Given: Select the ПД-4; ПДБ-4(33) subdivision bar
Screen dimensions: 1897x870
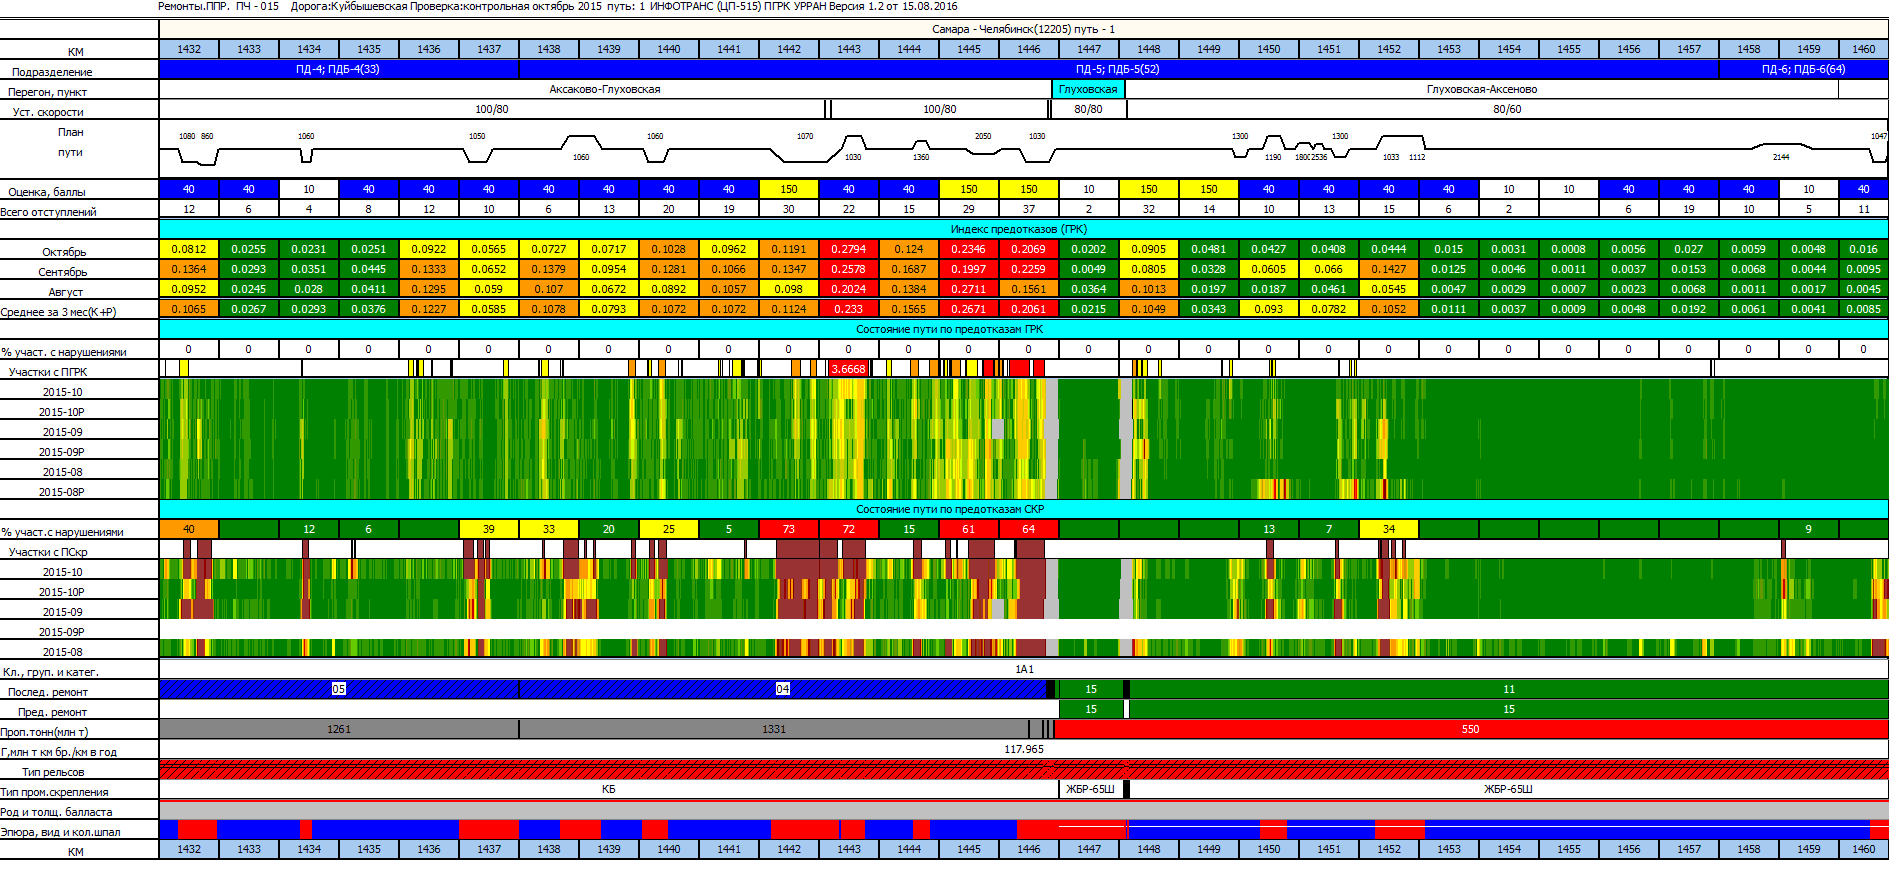Looking at the screenshot, I should (338, 69).
